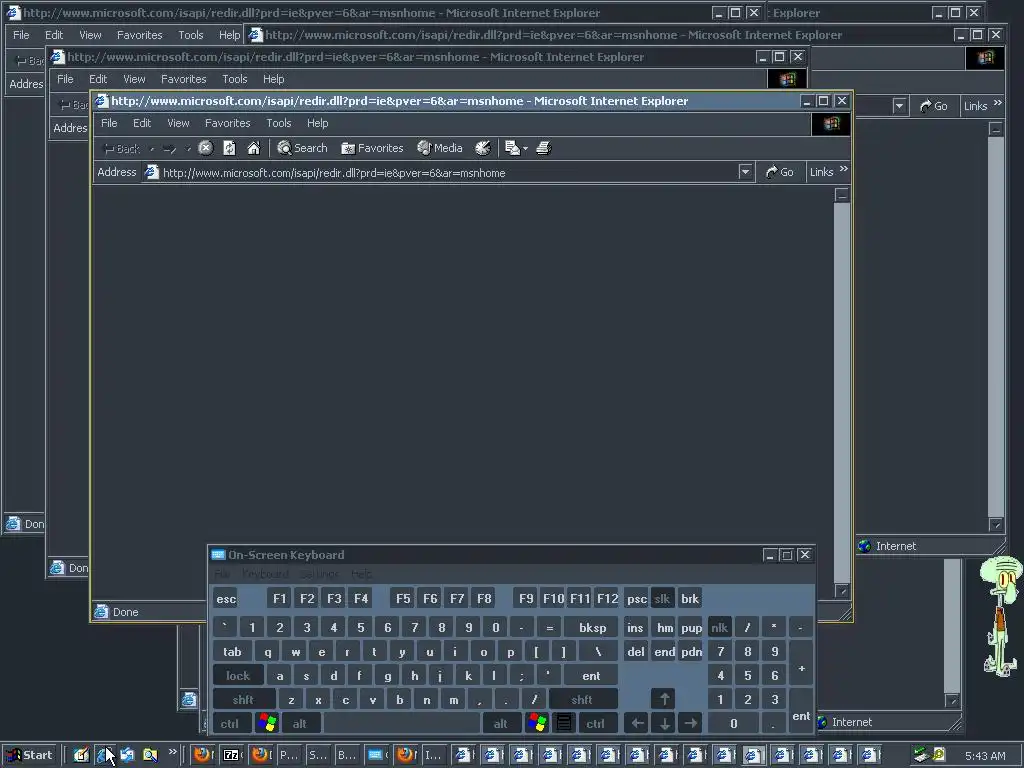1024x768 pixels.
Task: Click the space bar on On-Screen Keyboard
Action: coord(402,723)
